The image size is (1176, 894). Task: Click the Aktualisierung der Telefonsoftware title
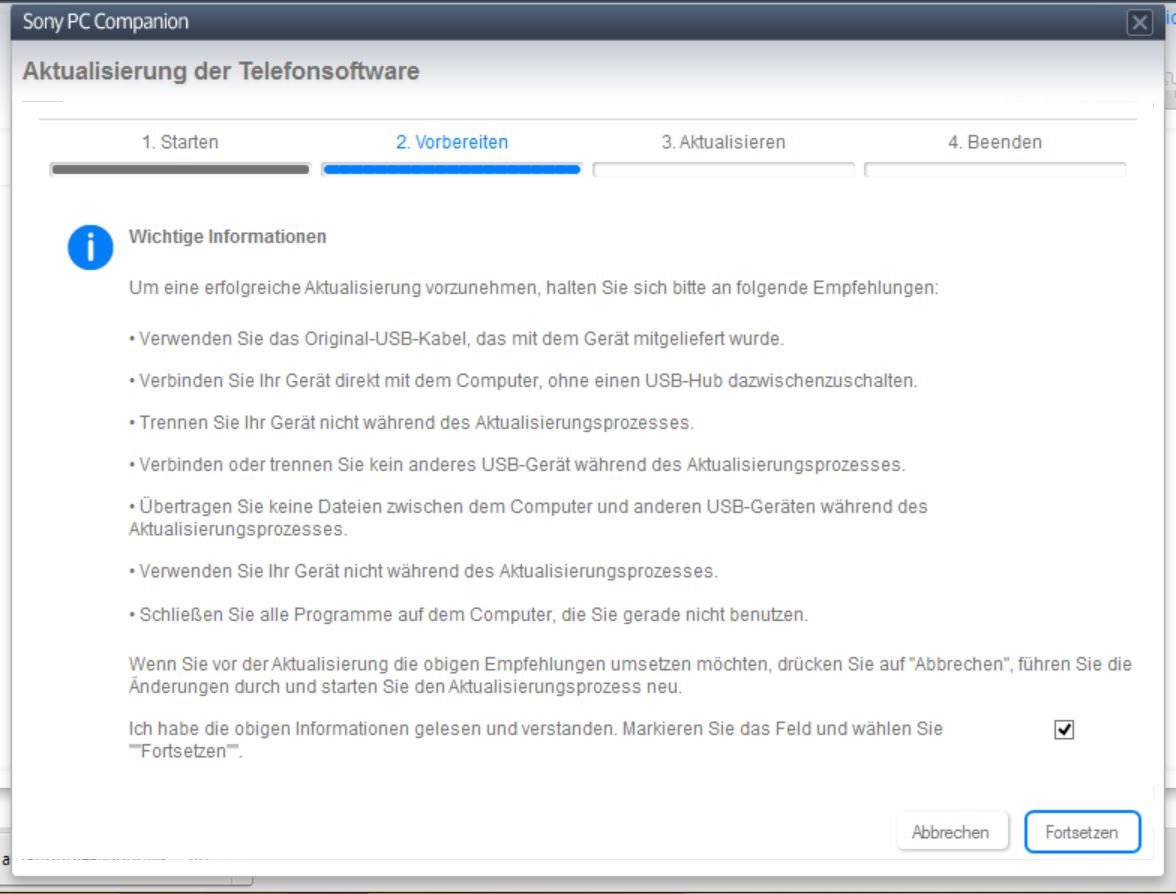click(x=221, y=71)
